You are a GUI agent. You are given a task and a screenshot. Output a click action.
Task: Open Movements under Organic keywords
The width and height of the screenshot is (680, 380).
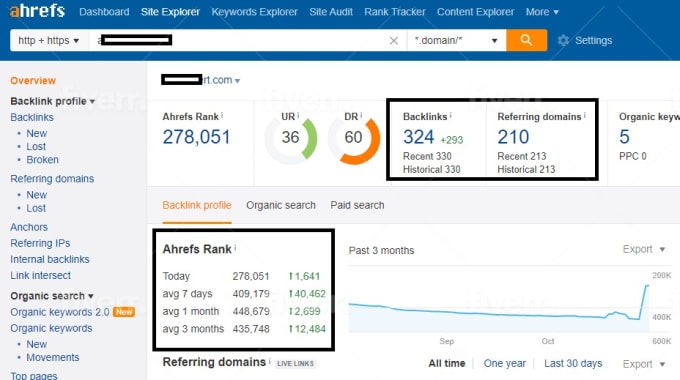click(x=53, y=357)
